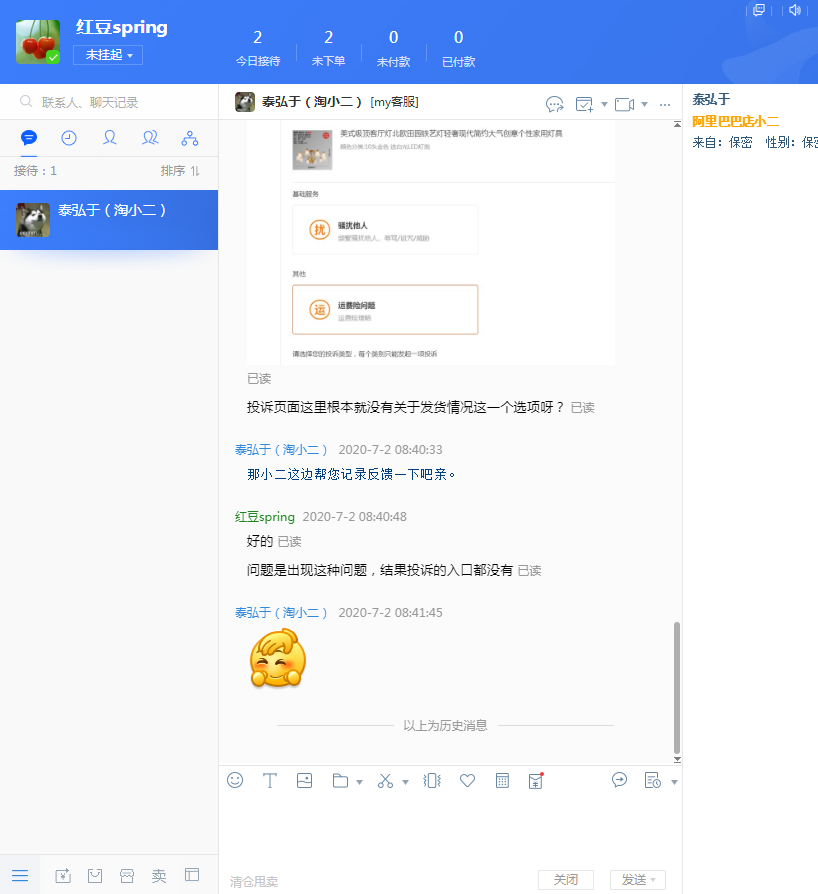The width and height of the screenshot is (818, 894).
Task: Insert an image via picture icon
Action: tap(304, 781)
